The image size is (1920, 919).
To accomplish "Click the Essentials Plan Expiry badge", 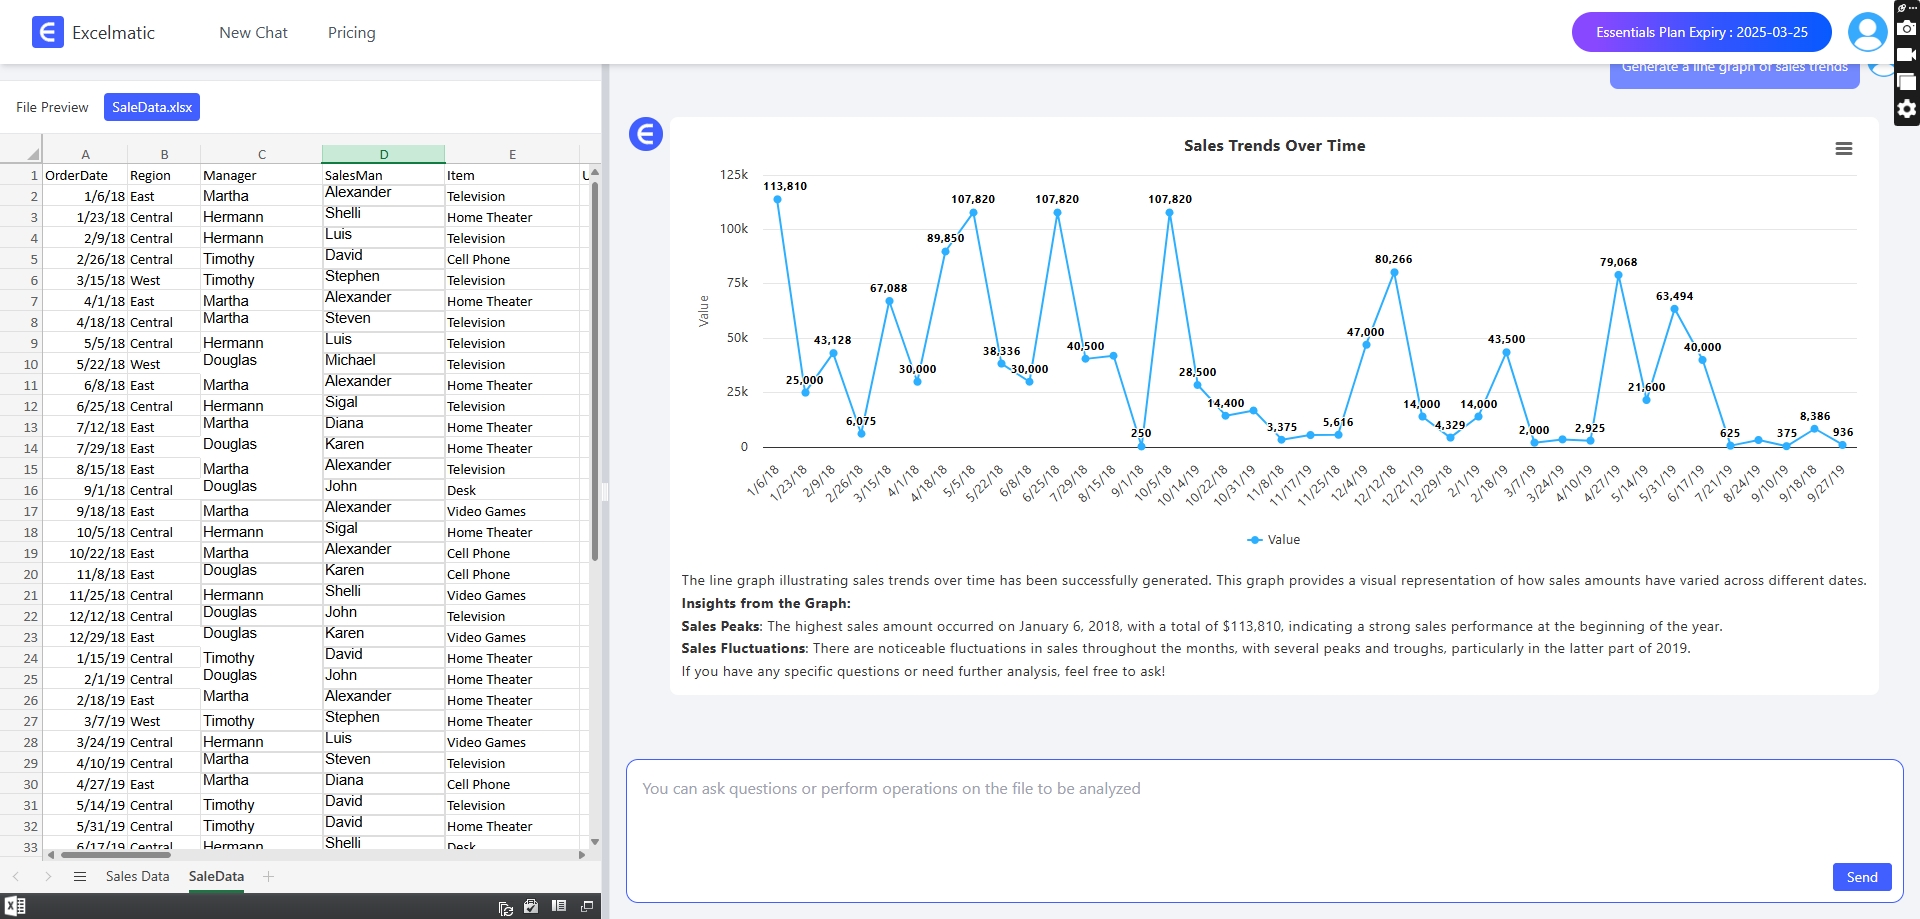I will click(1701, 32).
